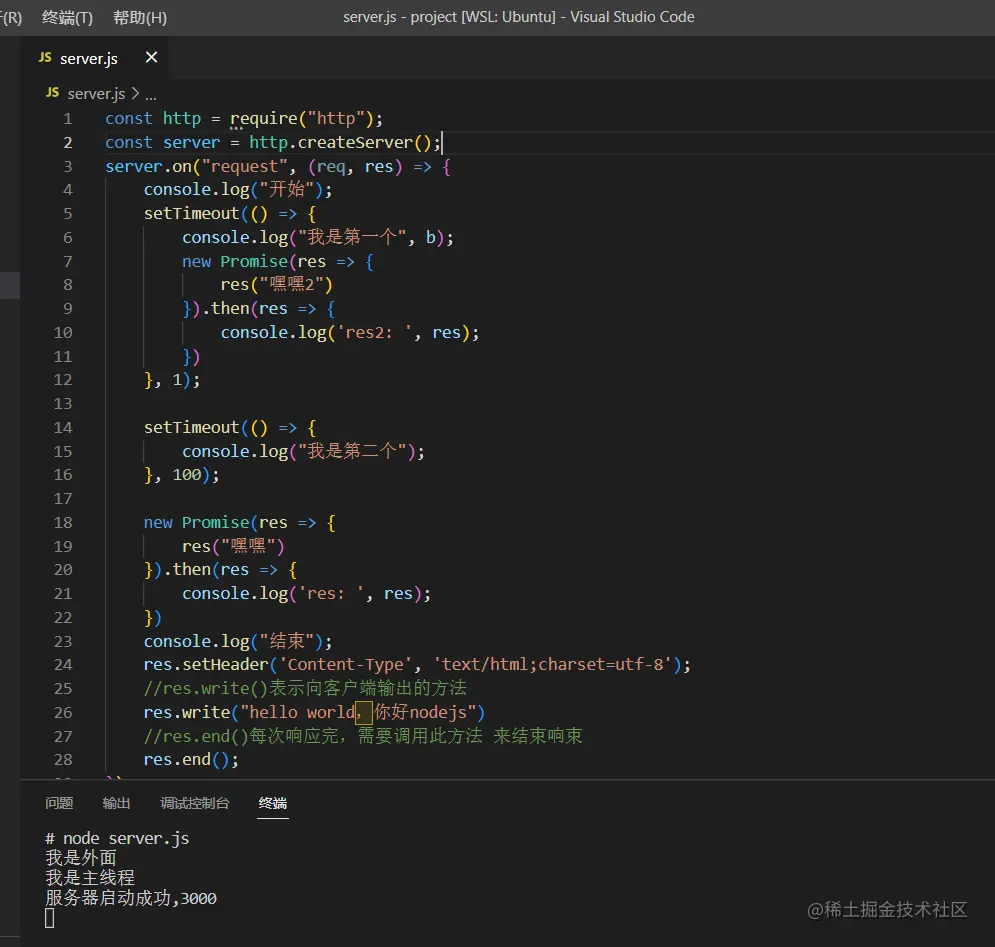Click terminal output 我是外面

tap(81, 858)
